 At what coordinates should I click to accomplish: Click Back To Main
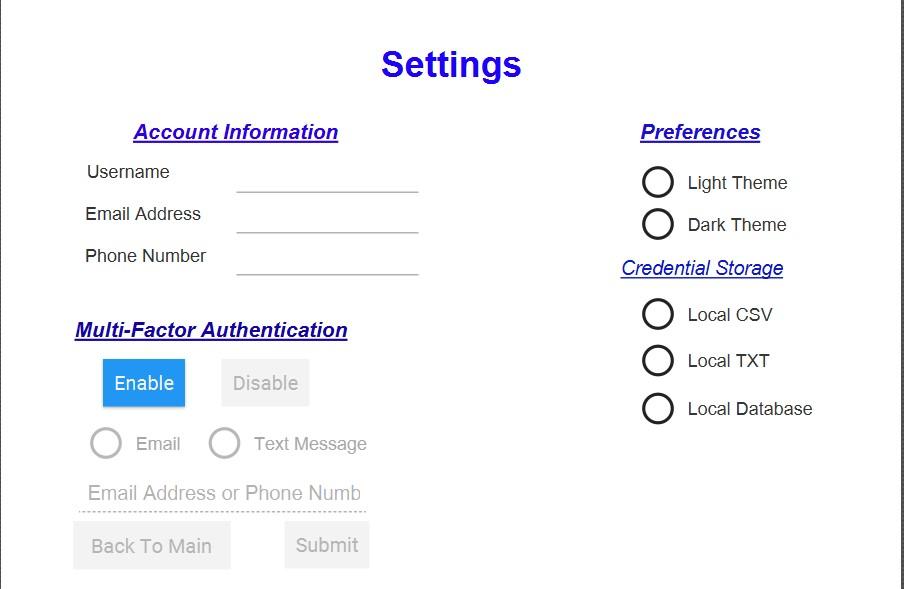[x=151, y=545]
